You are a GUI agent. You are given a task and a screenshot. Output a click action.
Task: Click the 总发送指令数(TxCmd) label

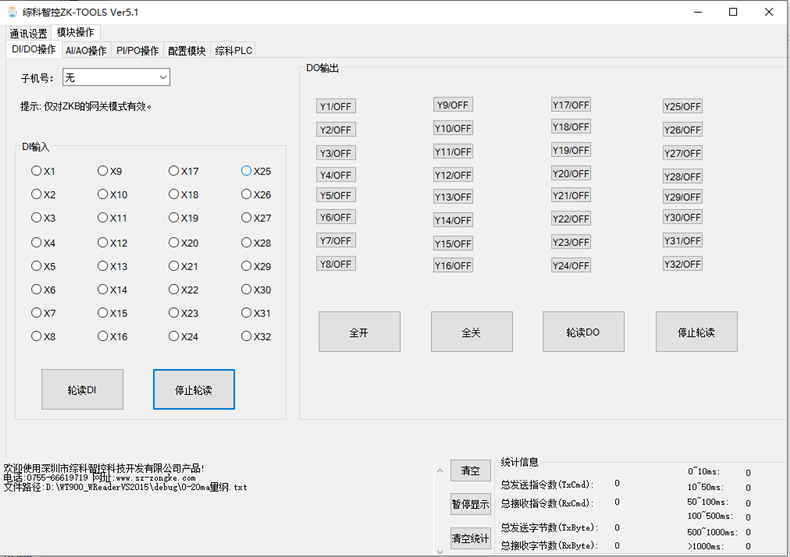tap(547, 484)
